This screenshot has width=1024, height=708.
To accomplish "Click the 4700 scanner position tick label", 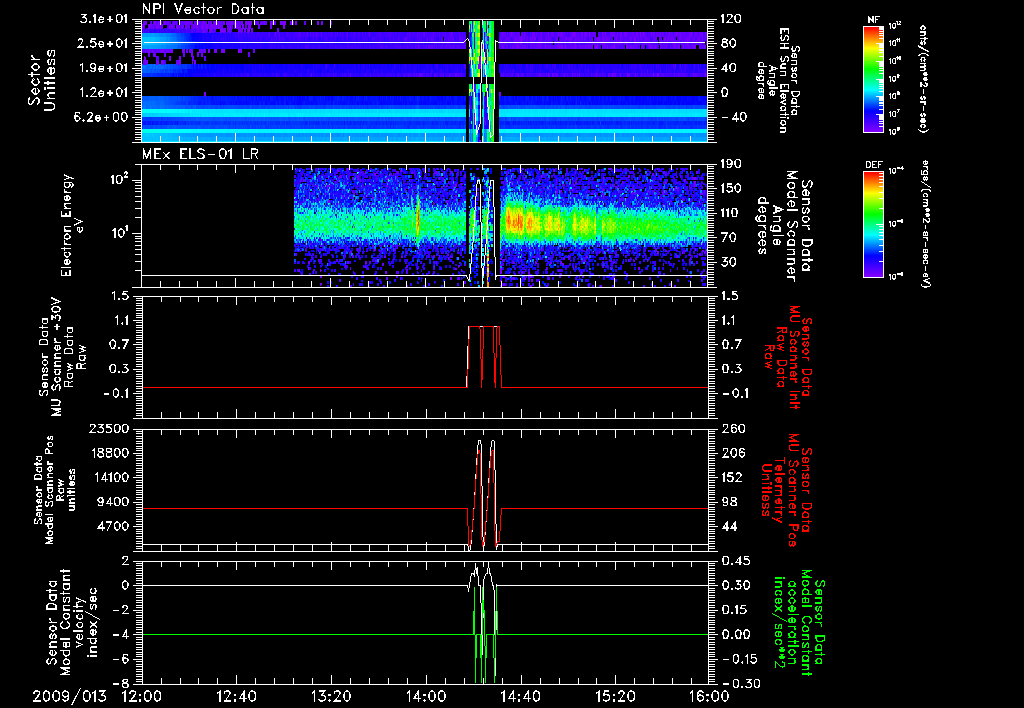I will (114, 526).
